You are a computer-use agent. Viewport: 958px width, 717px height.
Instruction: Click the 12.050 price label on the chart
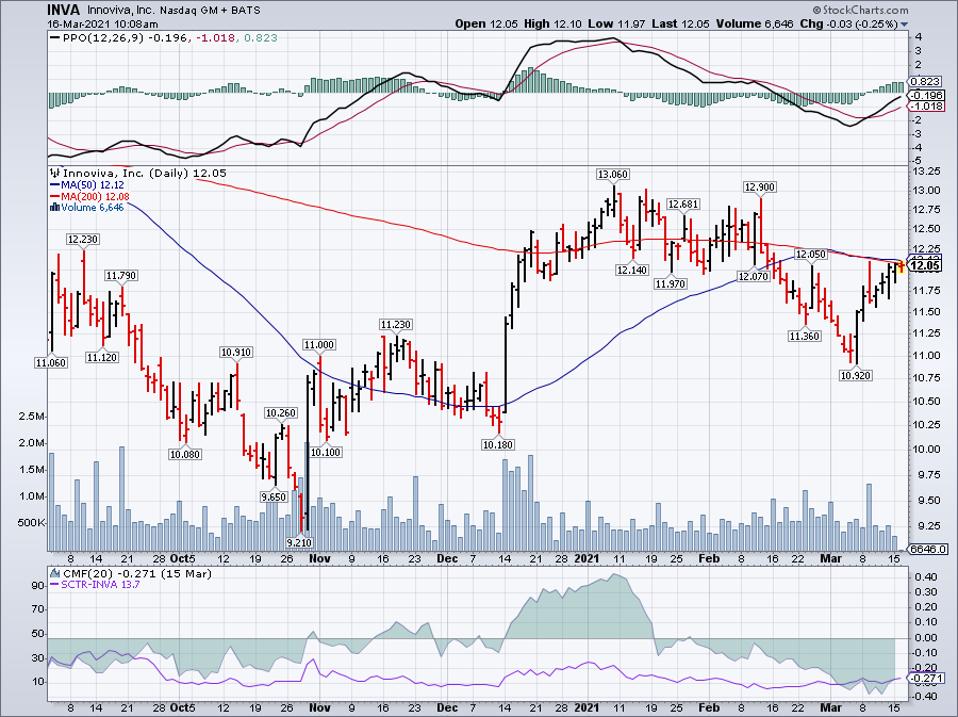tap(811, 254)
